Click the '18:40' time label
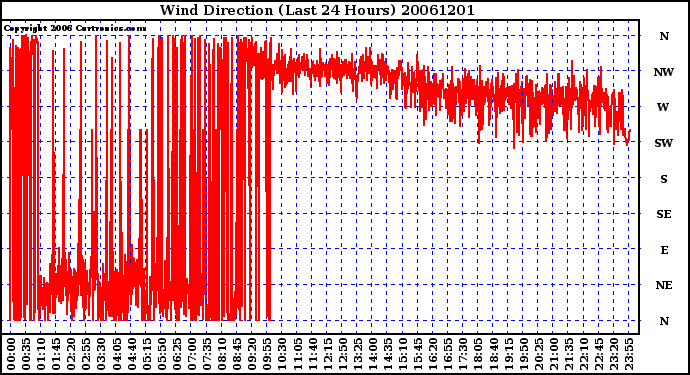This screenshot has height=375, width=690. tap(493, 354)
